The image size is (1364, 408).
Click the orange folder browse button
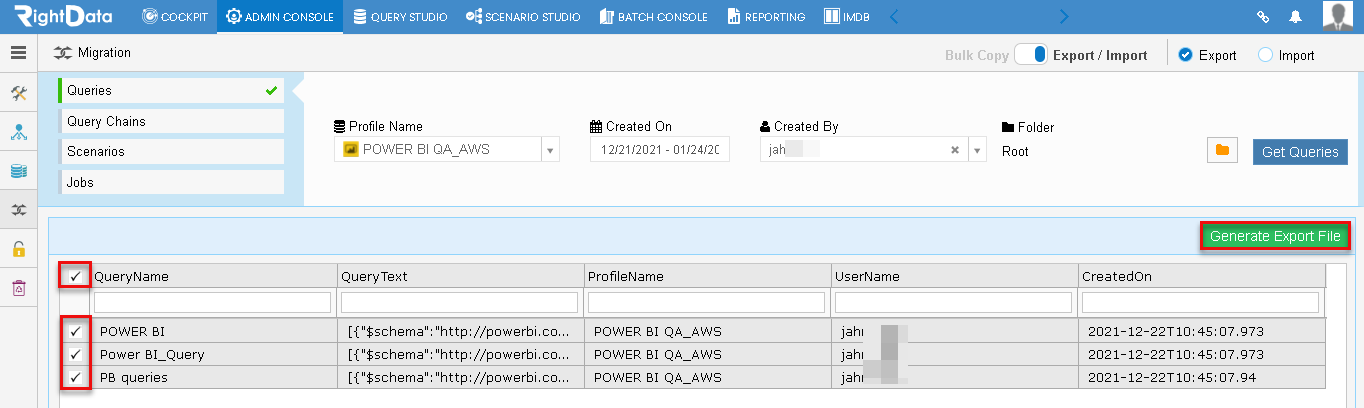[1222, 151]
